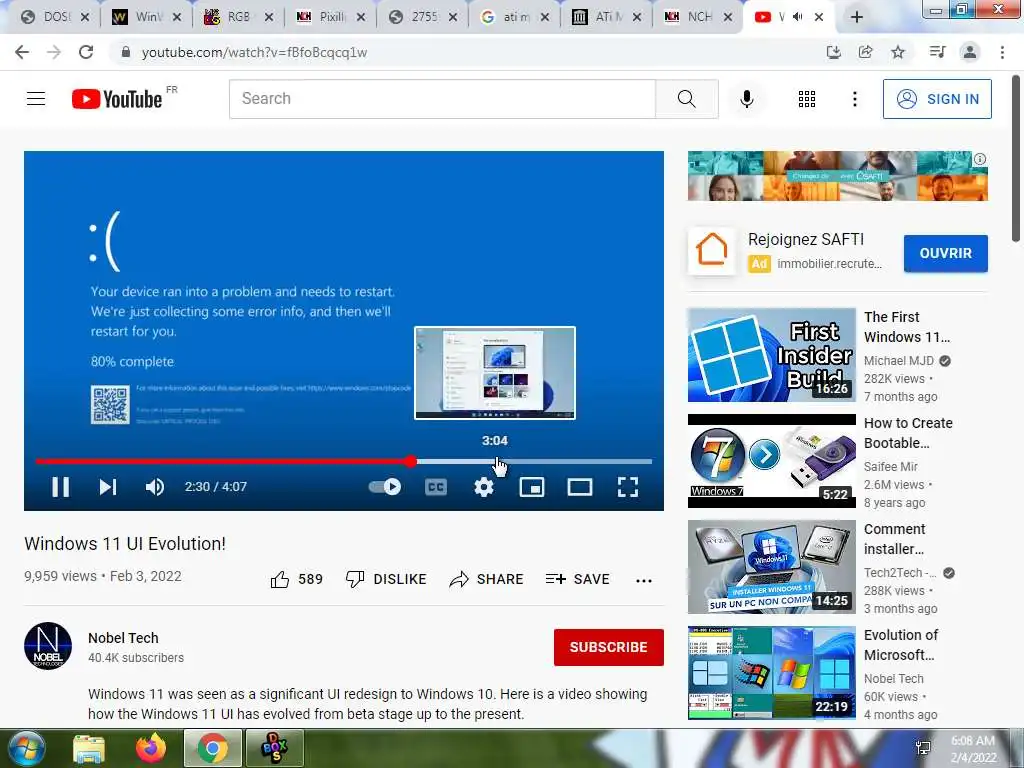Open more actions ellipsis under video
1024x768 pixels.
pyautogui.click(x=644, y=581)
